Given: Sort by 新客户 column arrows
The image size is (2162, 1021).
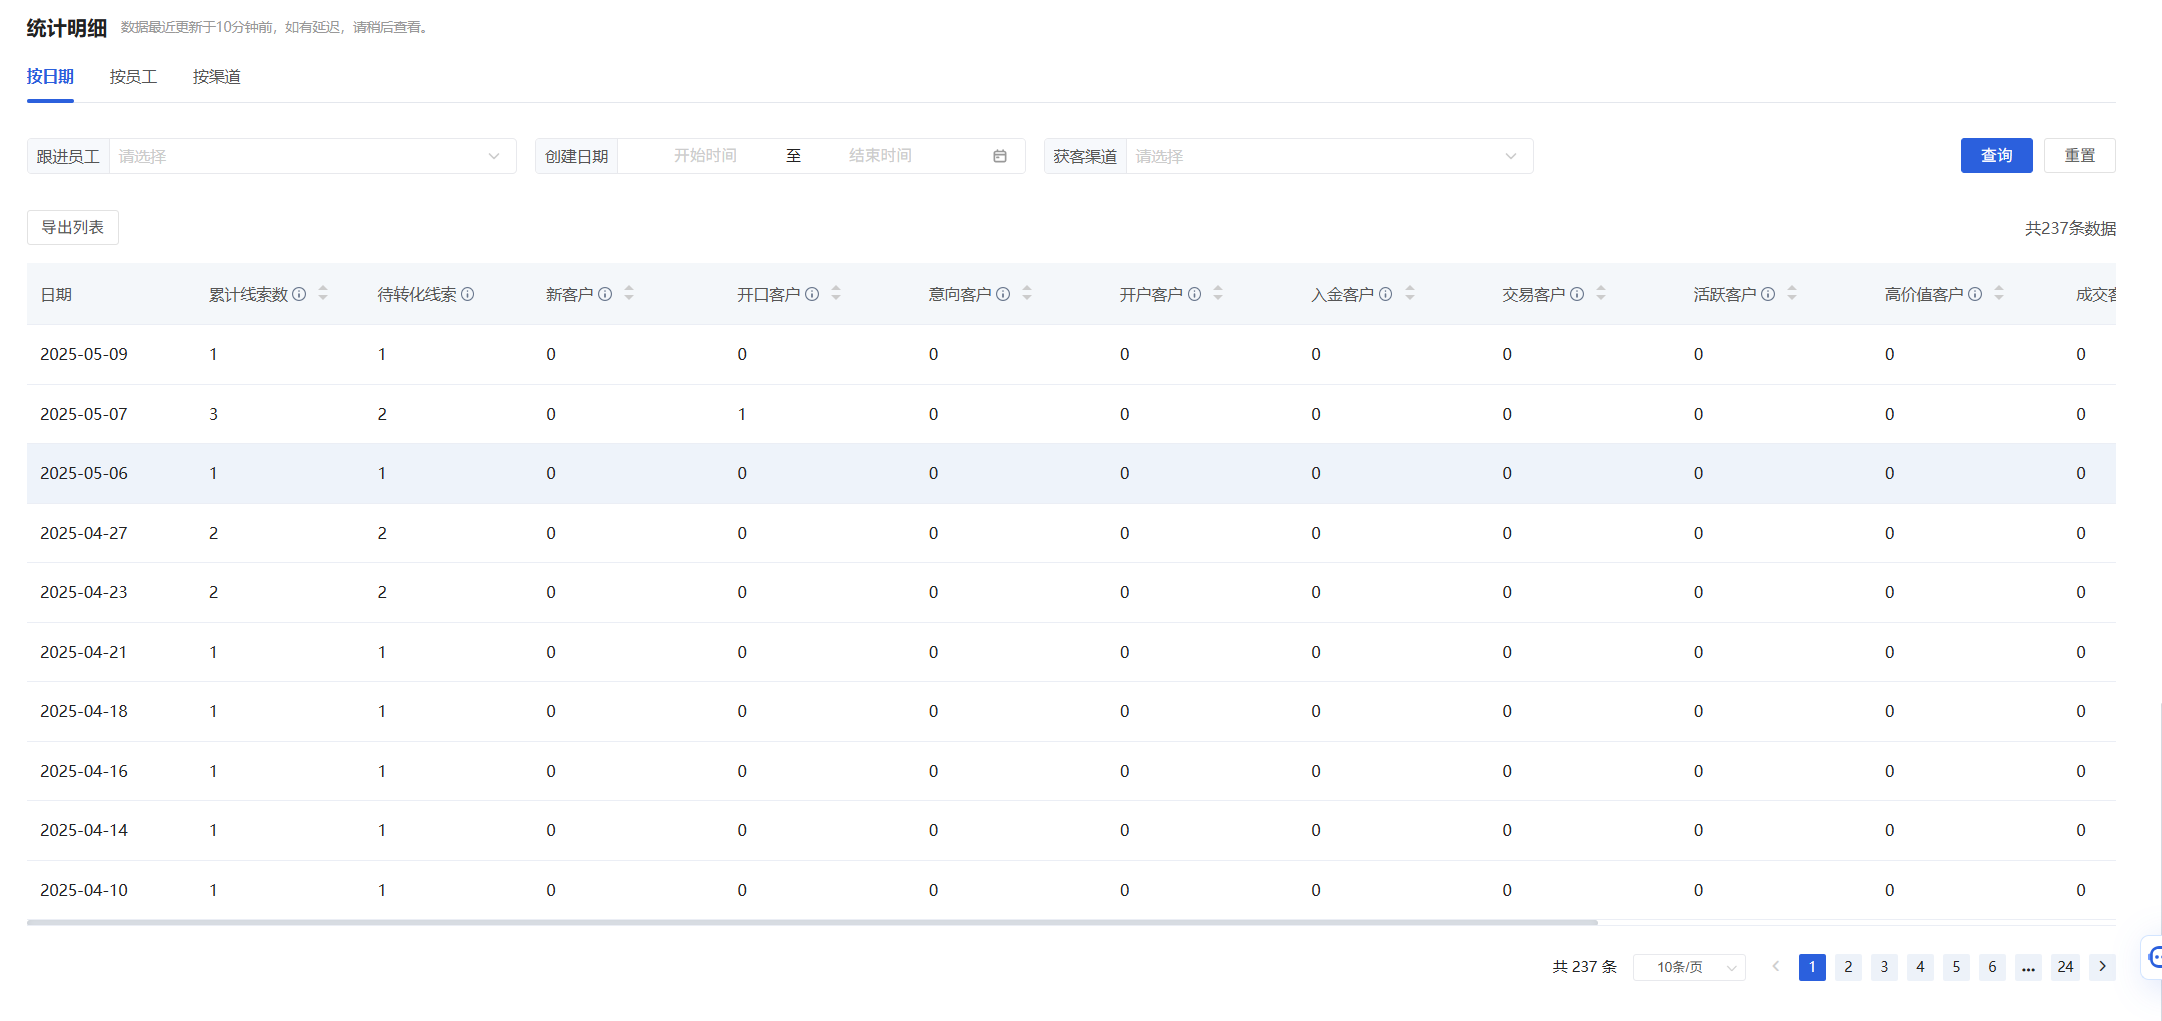Looking at the screenshot, I should (629, 293).
